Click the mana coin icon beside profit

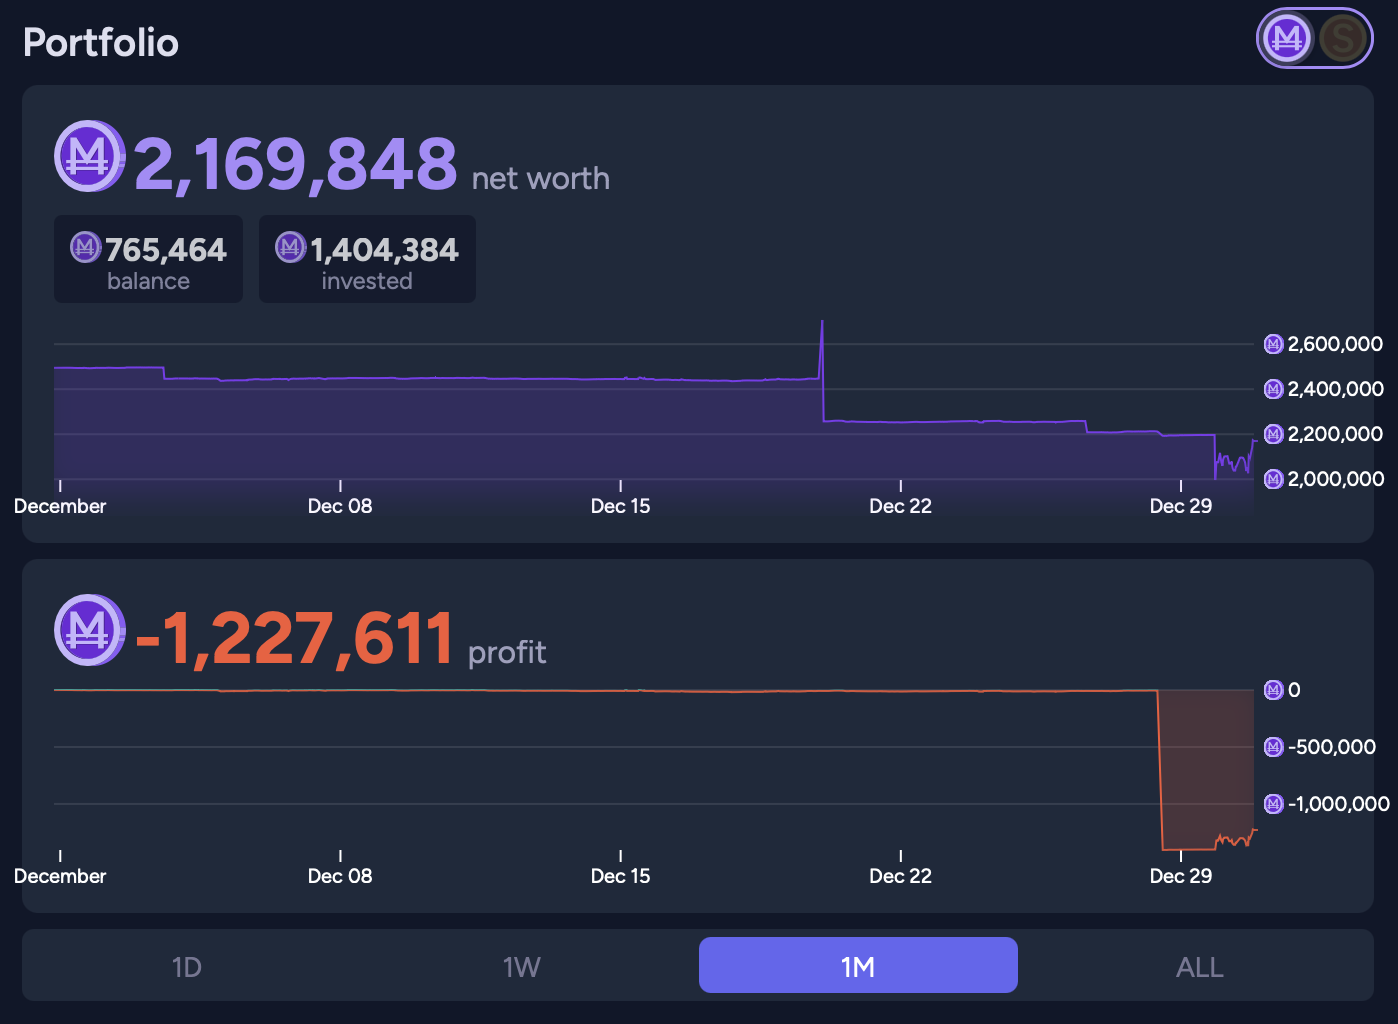pos(89,630)
